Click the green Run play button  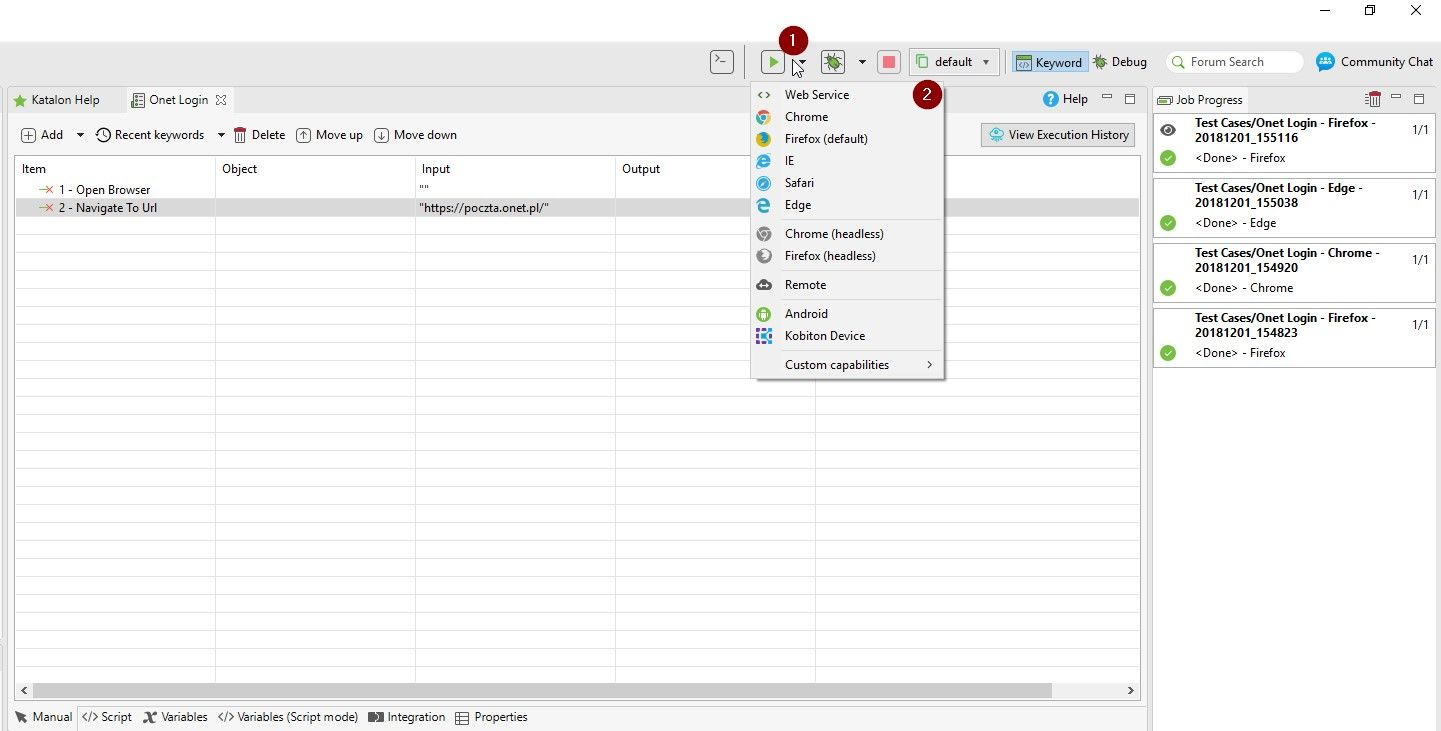(773, 62)
